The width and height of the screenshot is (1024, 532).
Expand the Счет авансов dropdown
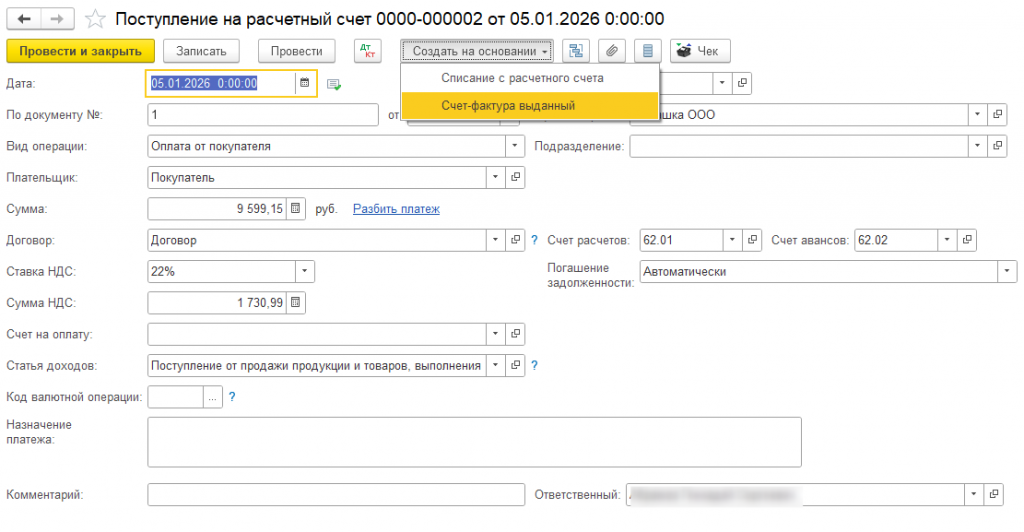947,240
